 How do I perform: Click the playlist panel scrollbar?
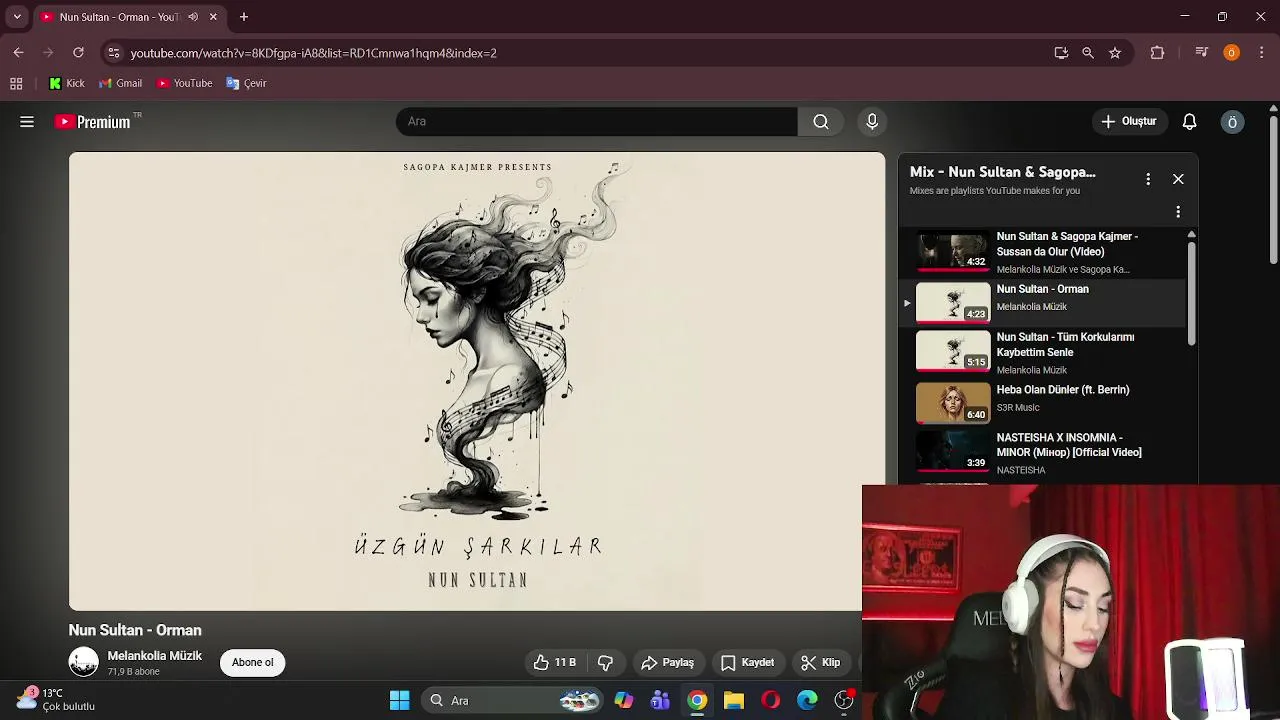point(1191,293)
